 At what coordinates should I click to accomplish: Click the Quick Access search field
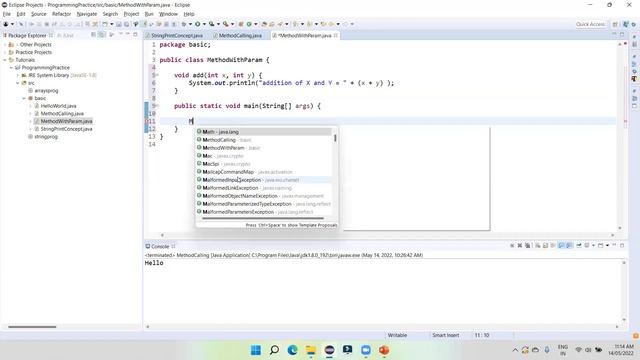(x=590, y=24)
